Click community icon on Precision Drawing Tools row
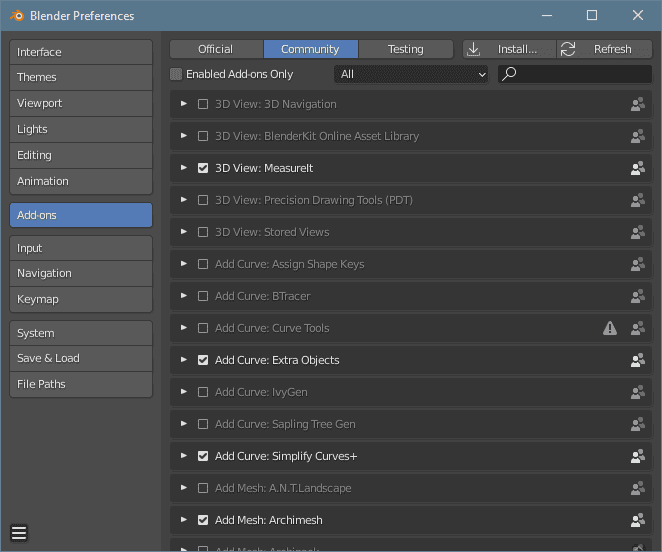 pos(638,200)
